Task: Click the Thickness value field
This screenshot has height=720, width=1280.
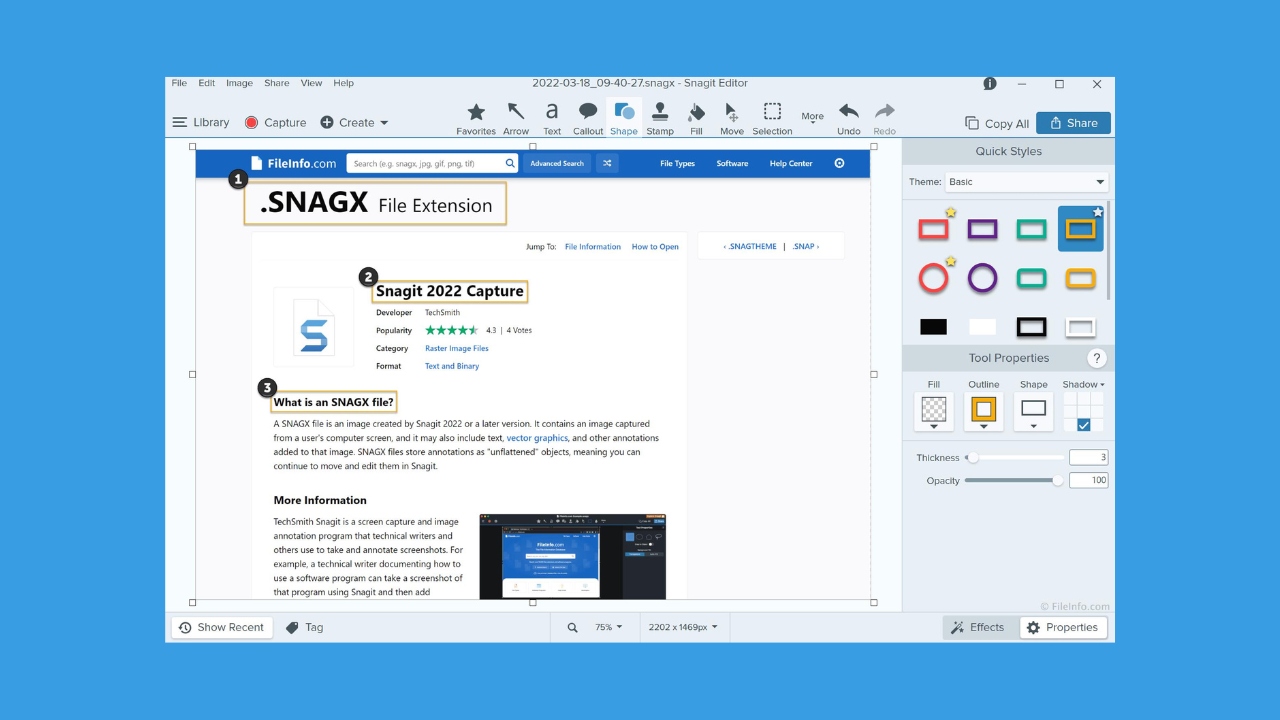Action: (x=1088, y=457)
